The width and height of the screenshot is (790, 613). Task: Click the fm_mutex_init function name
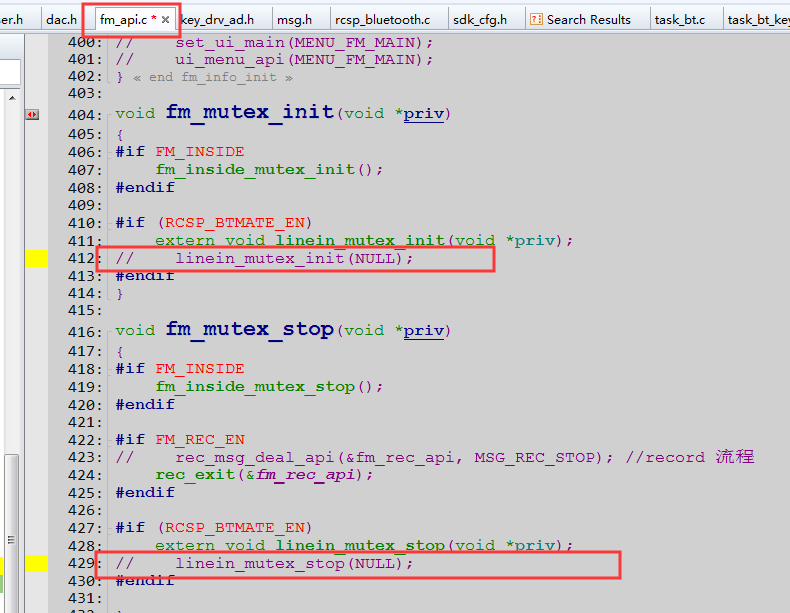(250, 112)
